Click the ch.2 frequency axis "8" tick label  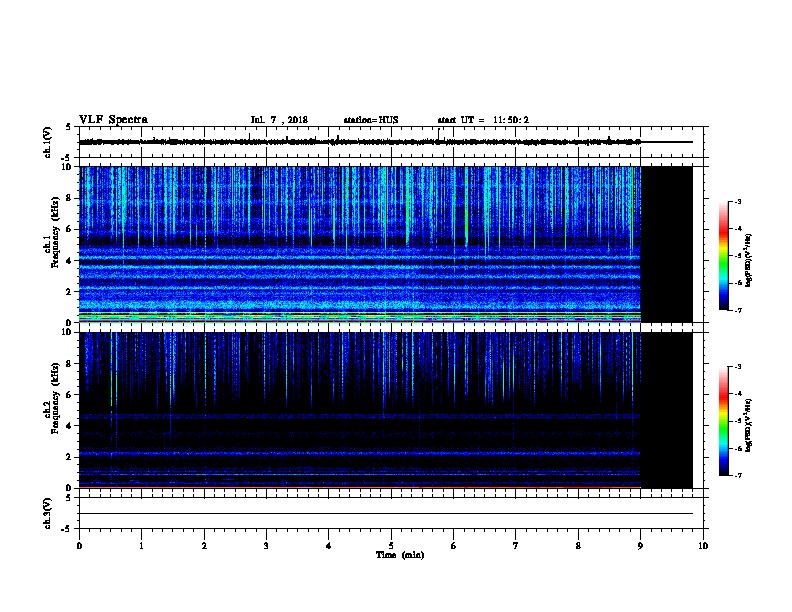tap(70, 364)
